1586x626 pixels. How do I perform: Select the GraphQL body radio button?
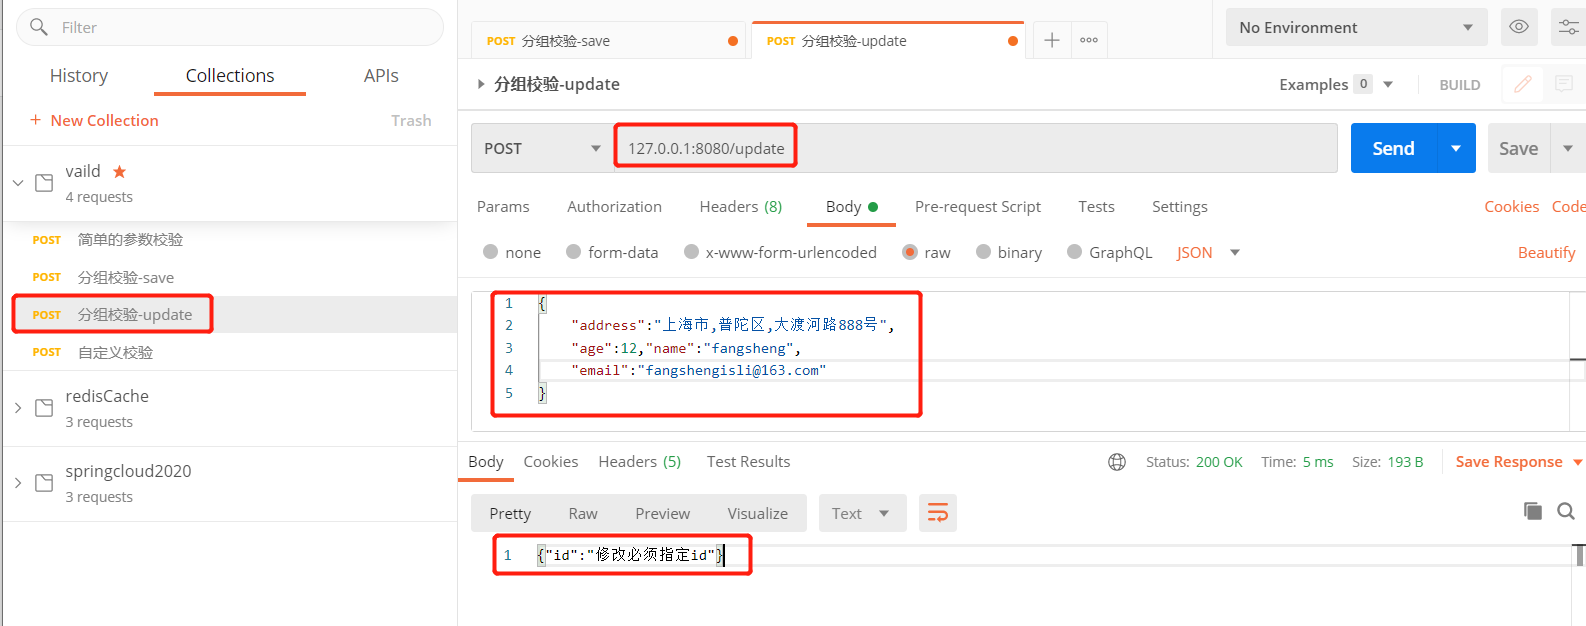tap(1074, 252)
